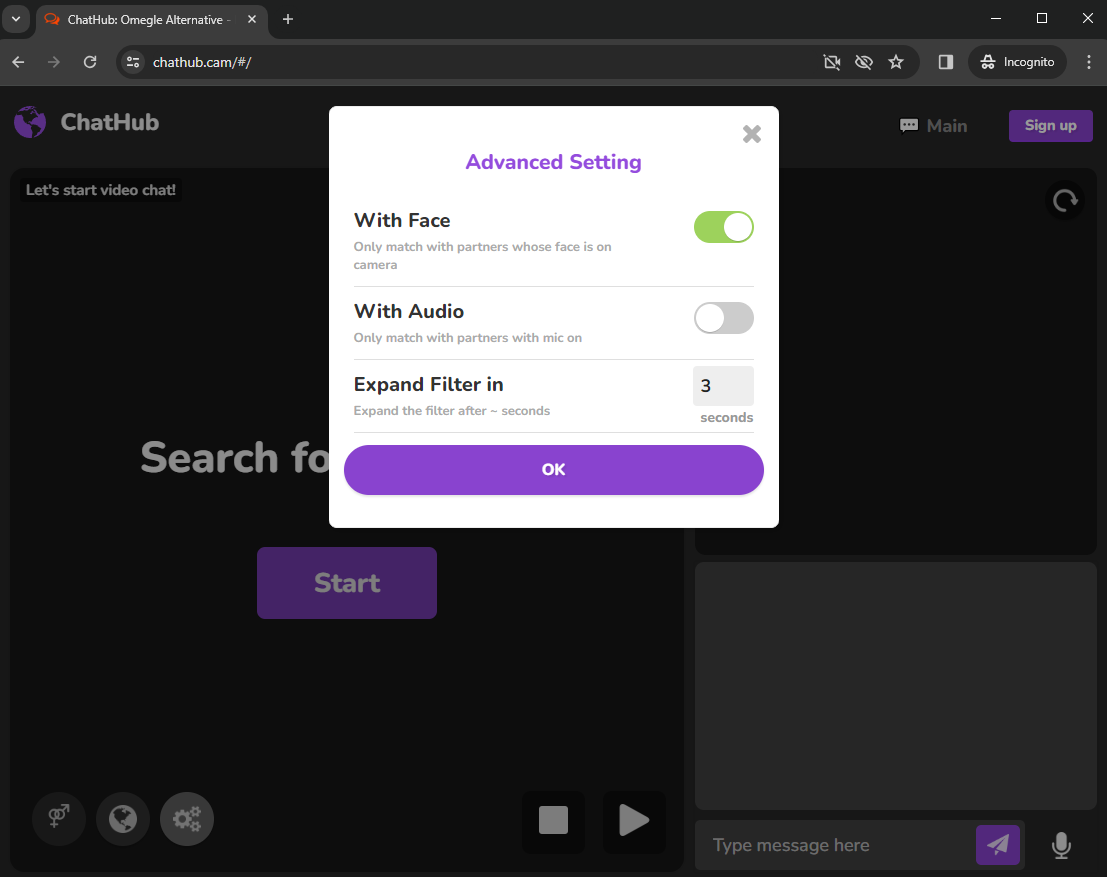
Task: Click the Type message here field
Action: coord(835,845)
